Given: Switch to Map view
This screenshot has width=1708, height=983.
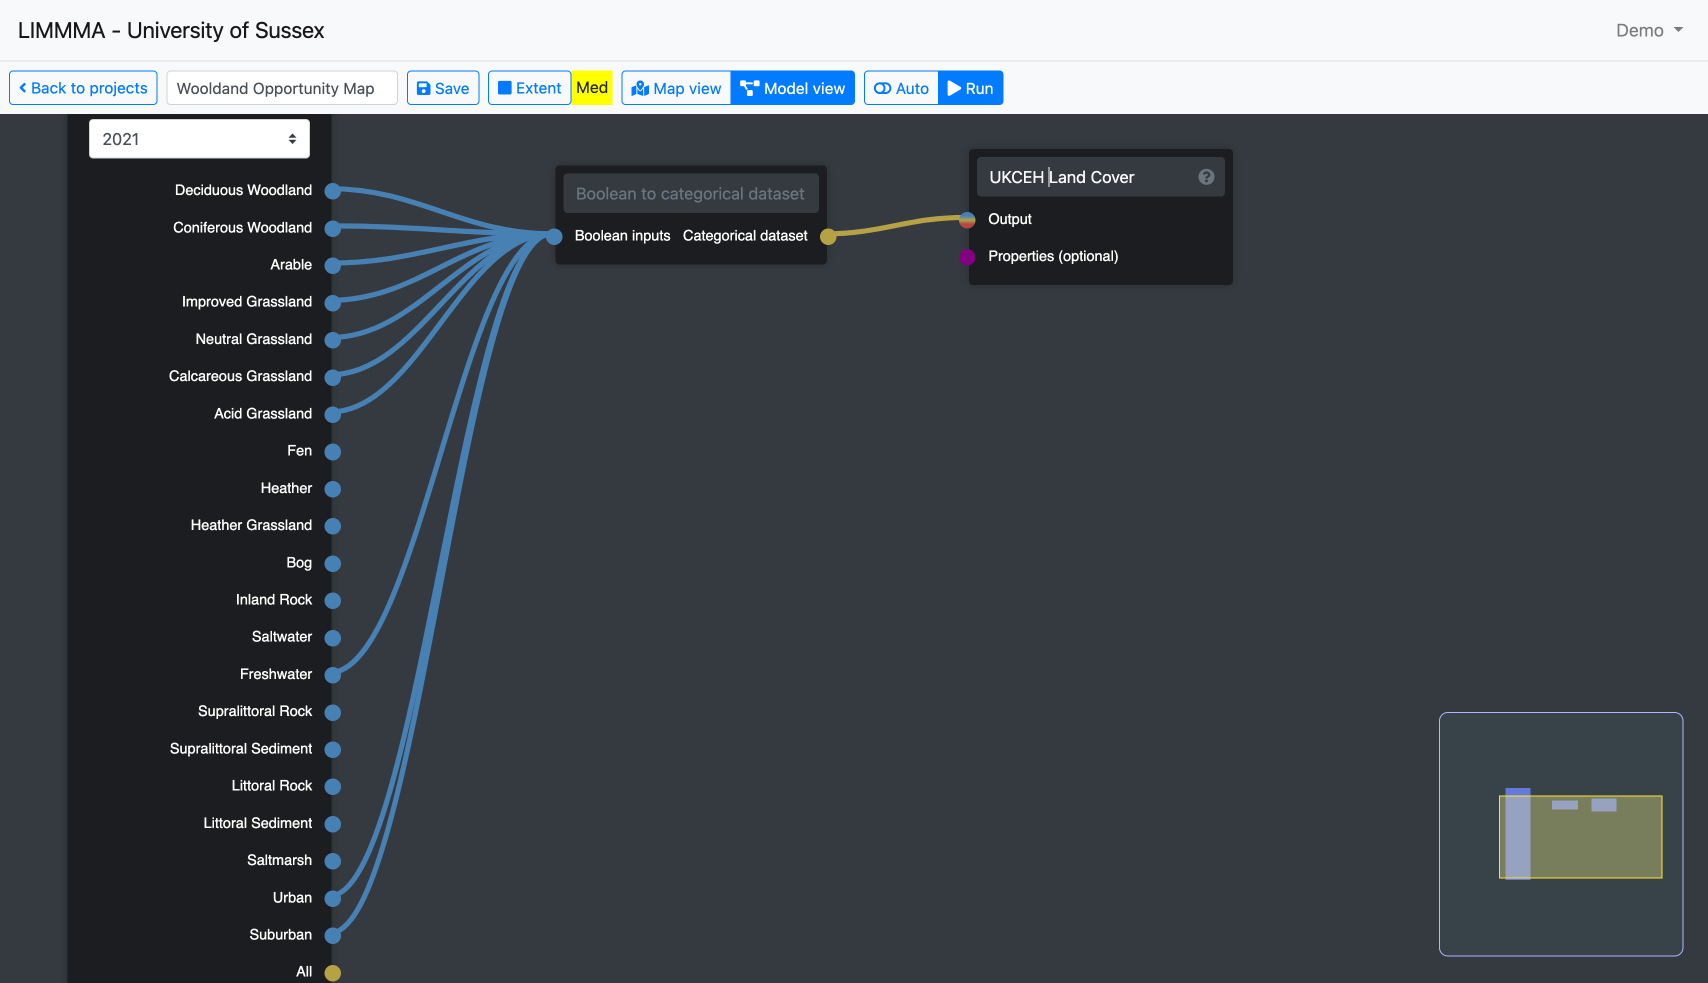Looking at the screenshot, I should [676, 88].
